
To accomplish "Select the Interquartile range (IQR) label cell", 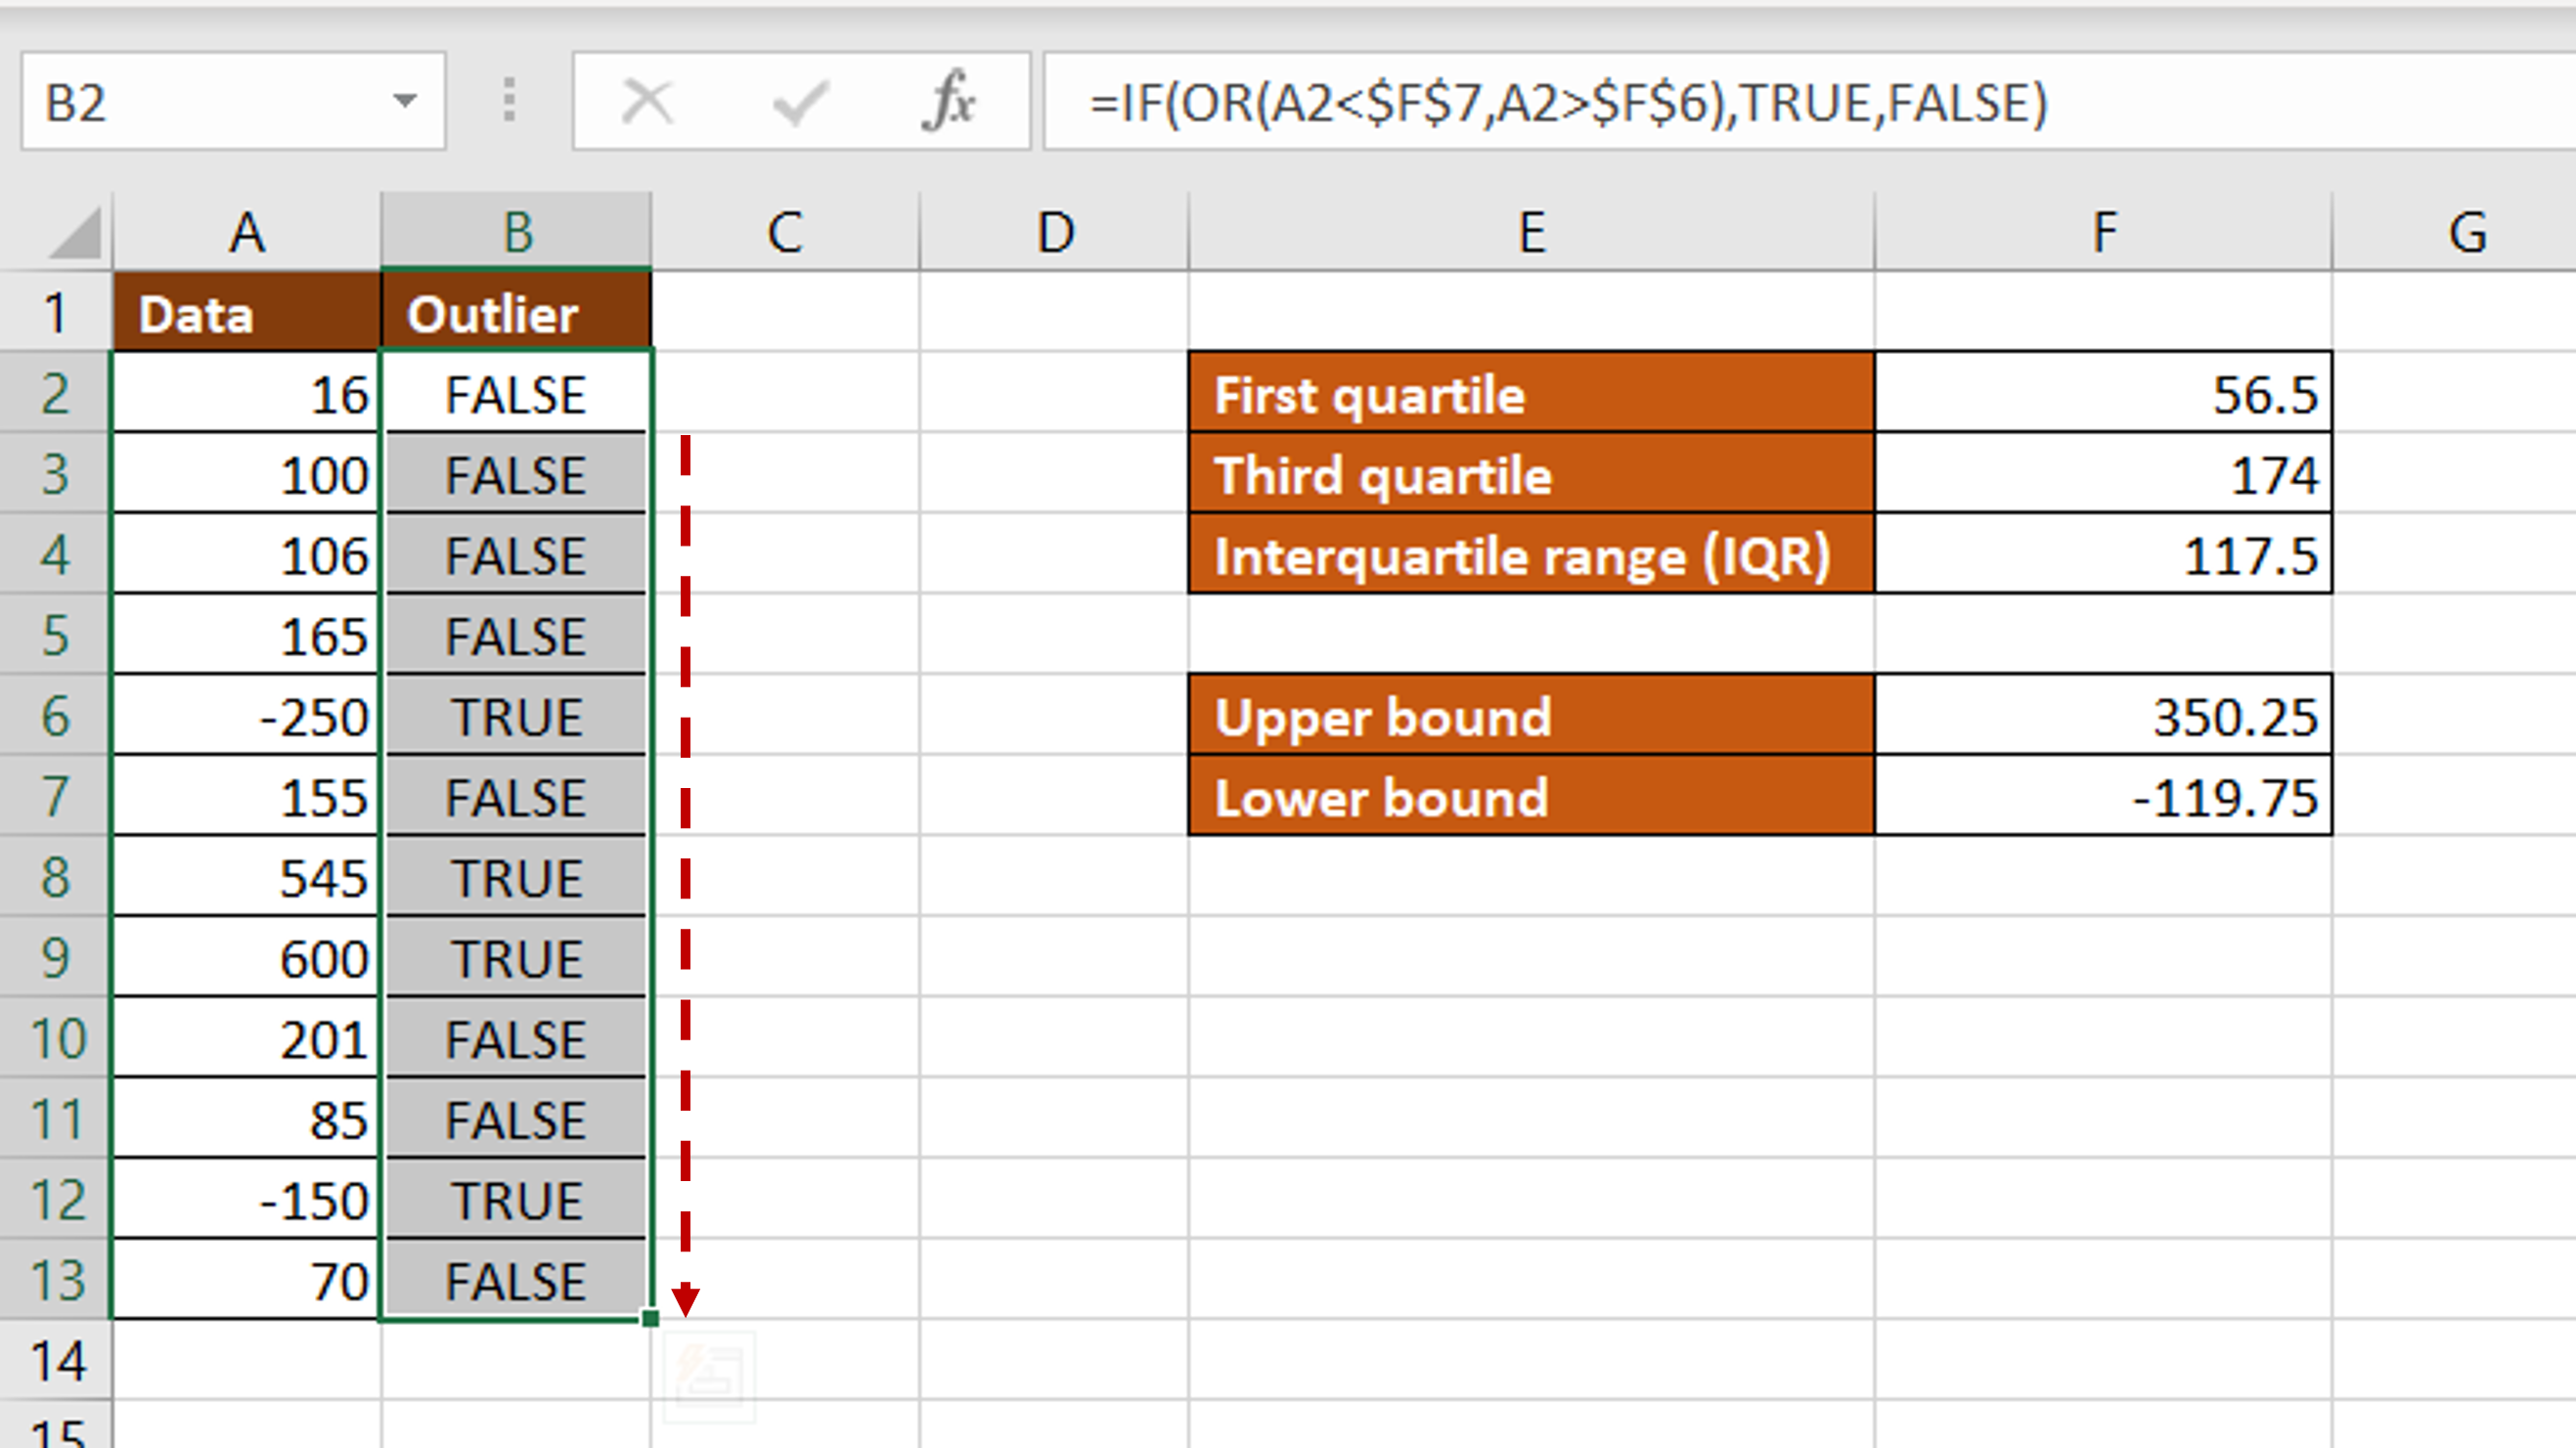I will coord(1531,555).
